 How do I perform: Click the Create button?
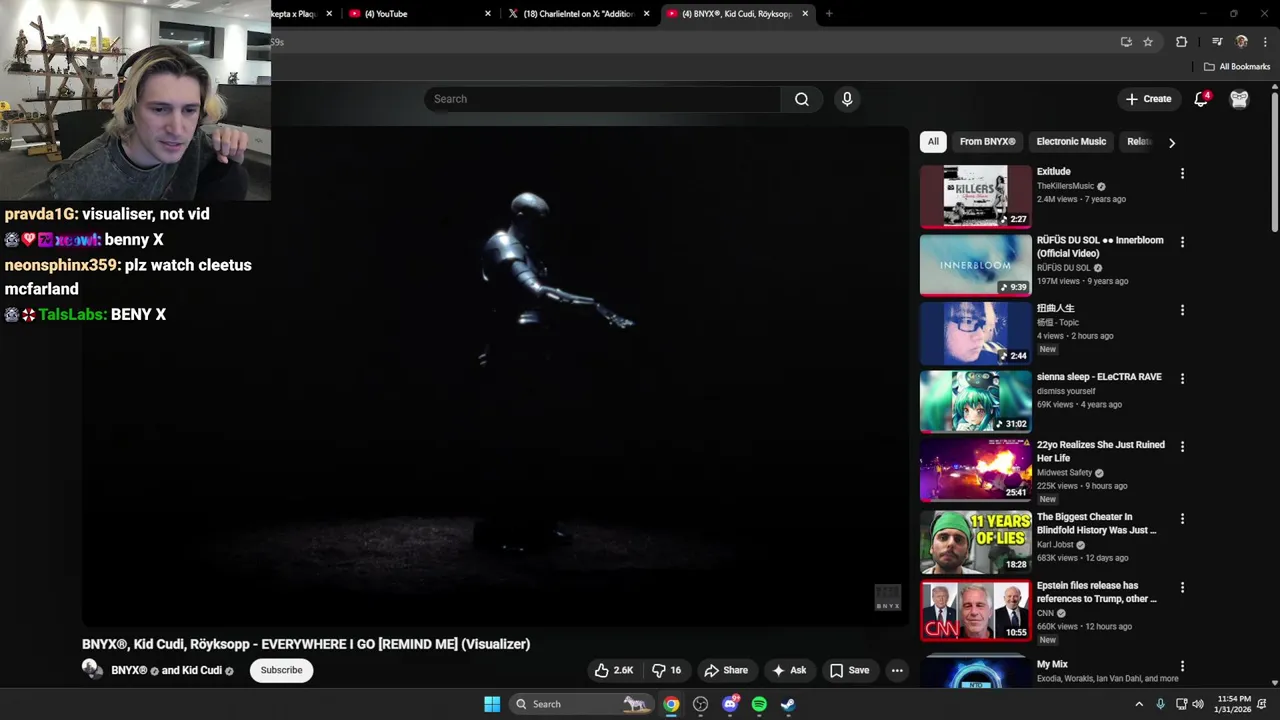pyautogui.click(x=1148, y=99)
